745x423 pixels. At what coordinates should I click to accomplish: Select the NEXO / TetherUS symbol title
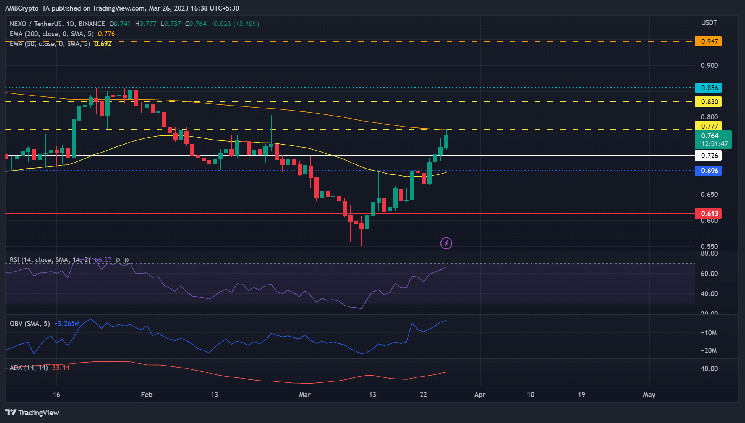57,23
